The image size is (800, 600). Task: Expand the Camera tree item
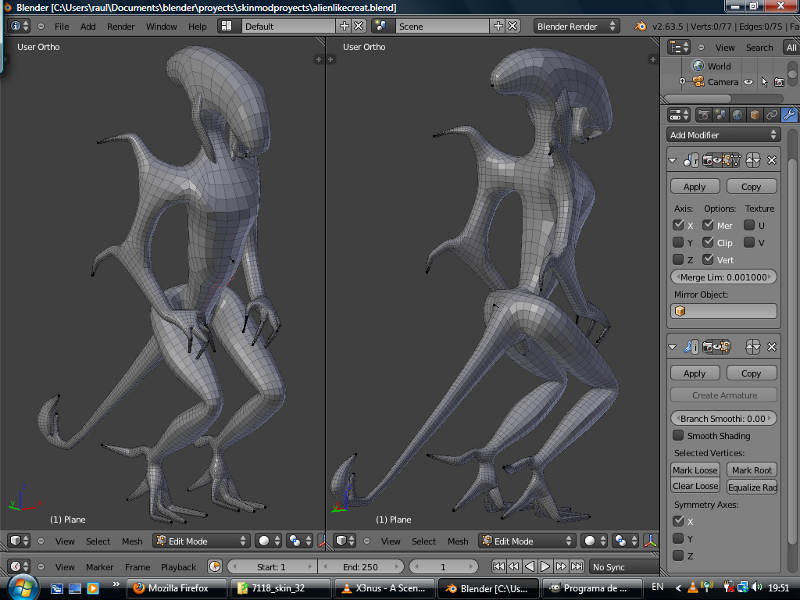(x=683, y=82)
